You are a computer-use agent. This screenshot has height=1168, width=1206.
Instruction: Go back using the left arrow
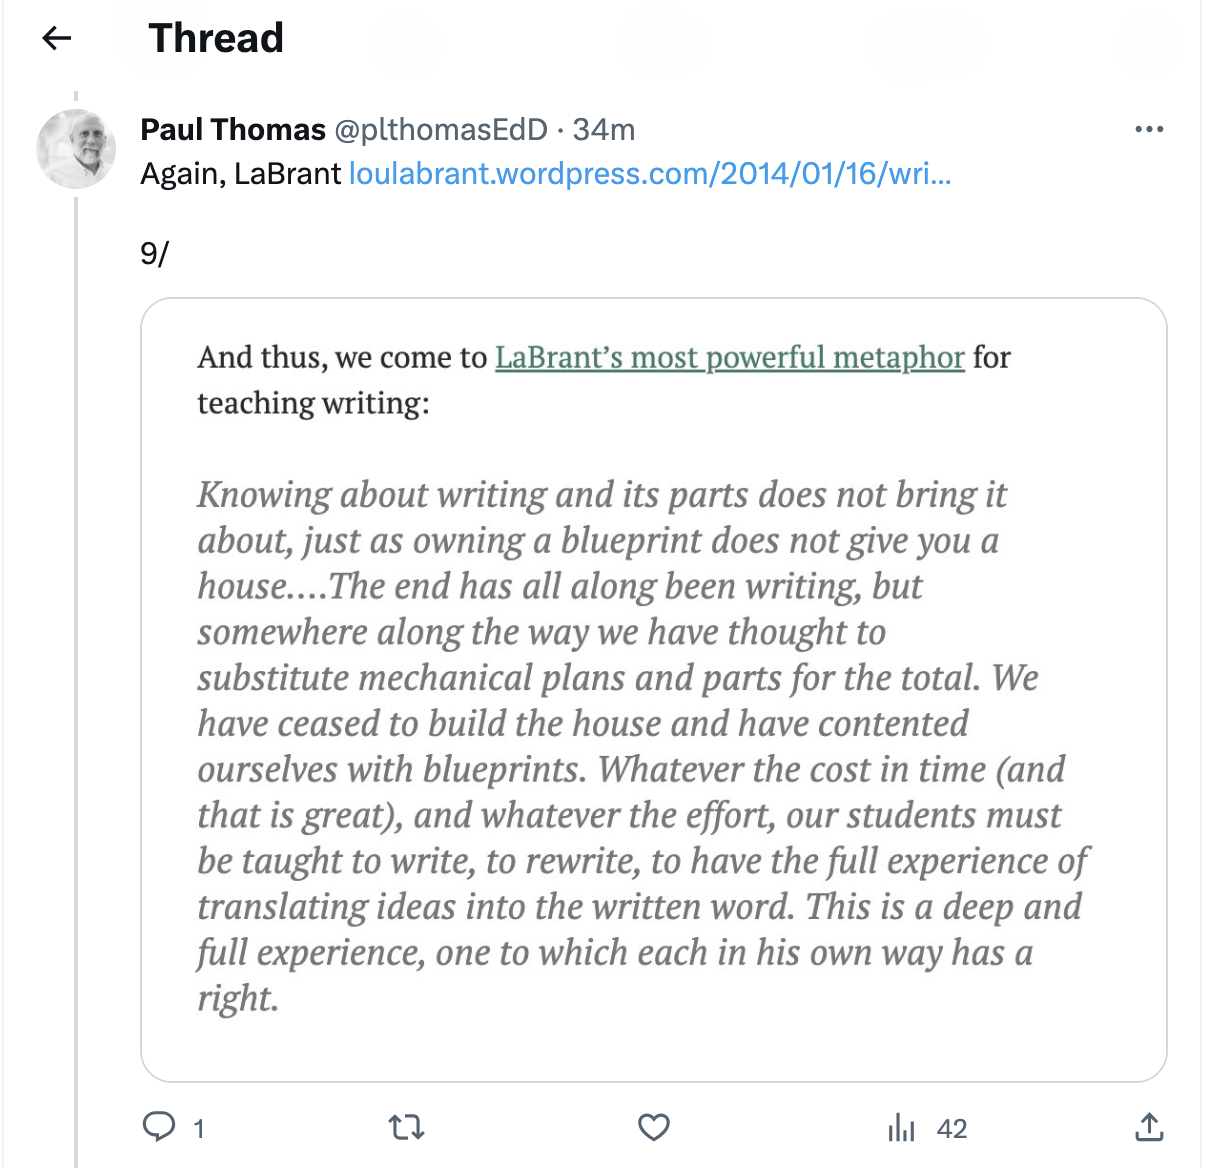point(57,39)
